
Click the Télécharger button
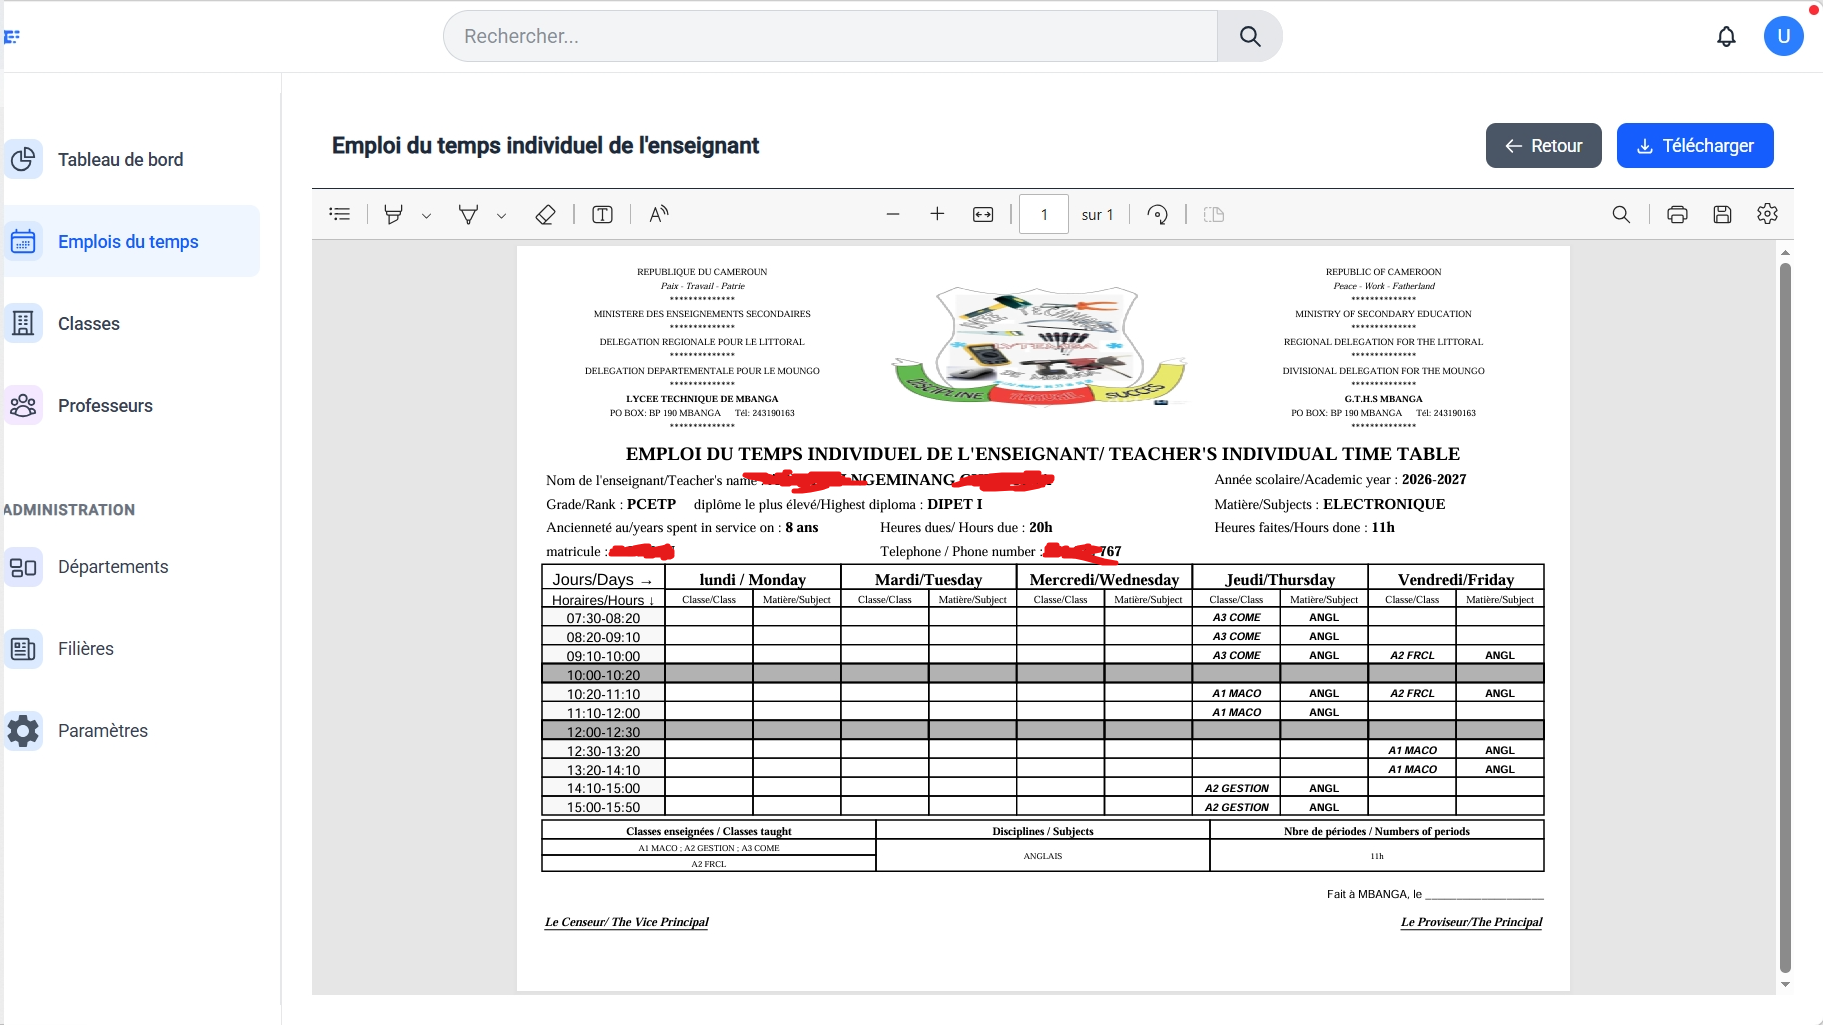[x=1695, y=146]
